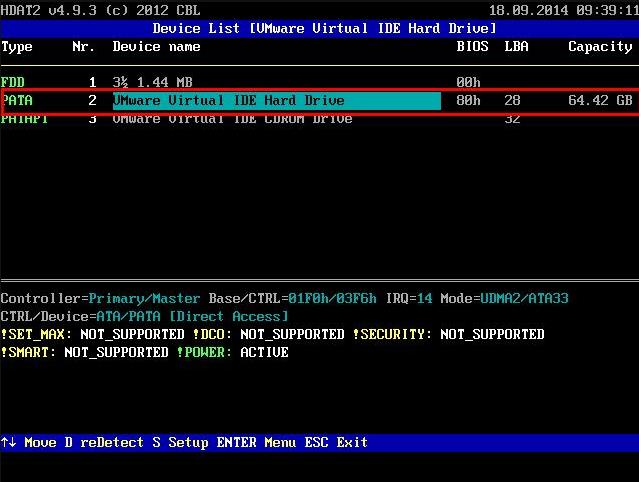The height and width of the screenshot is (482, 639).
Task: Click the 'Device List' title bar
Action: tap(320, 29)
